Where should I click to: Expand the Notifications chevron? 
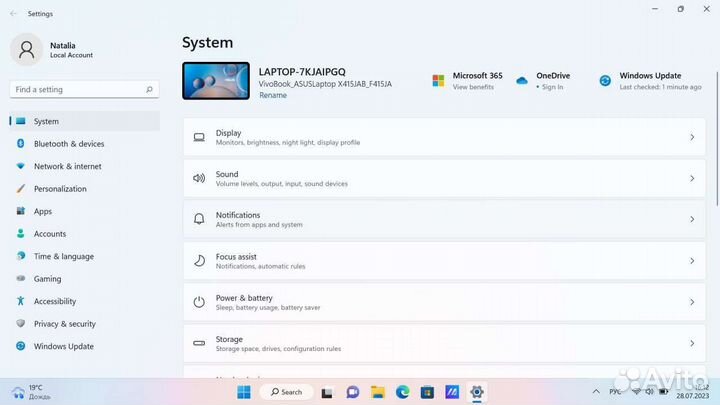coord(692,219)
